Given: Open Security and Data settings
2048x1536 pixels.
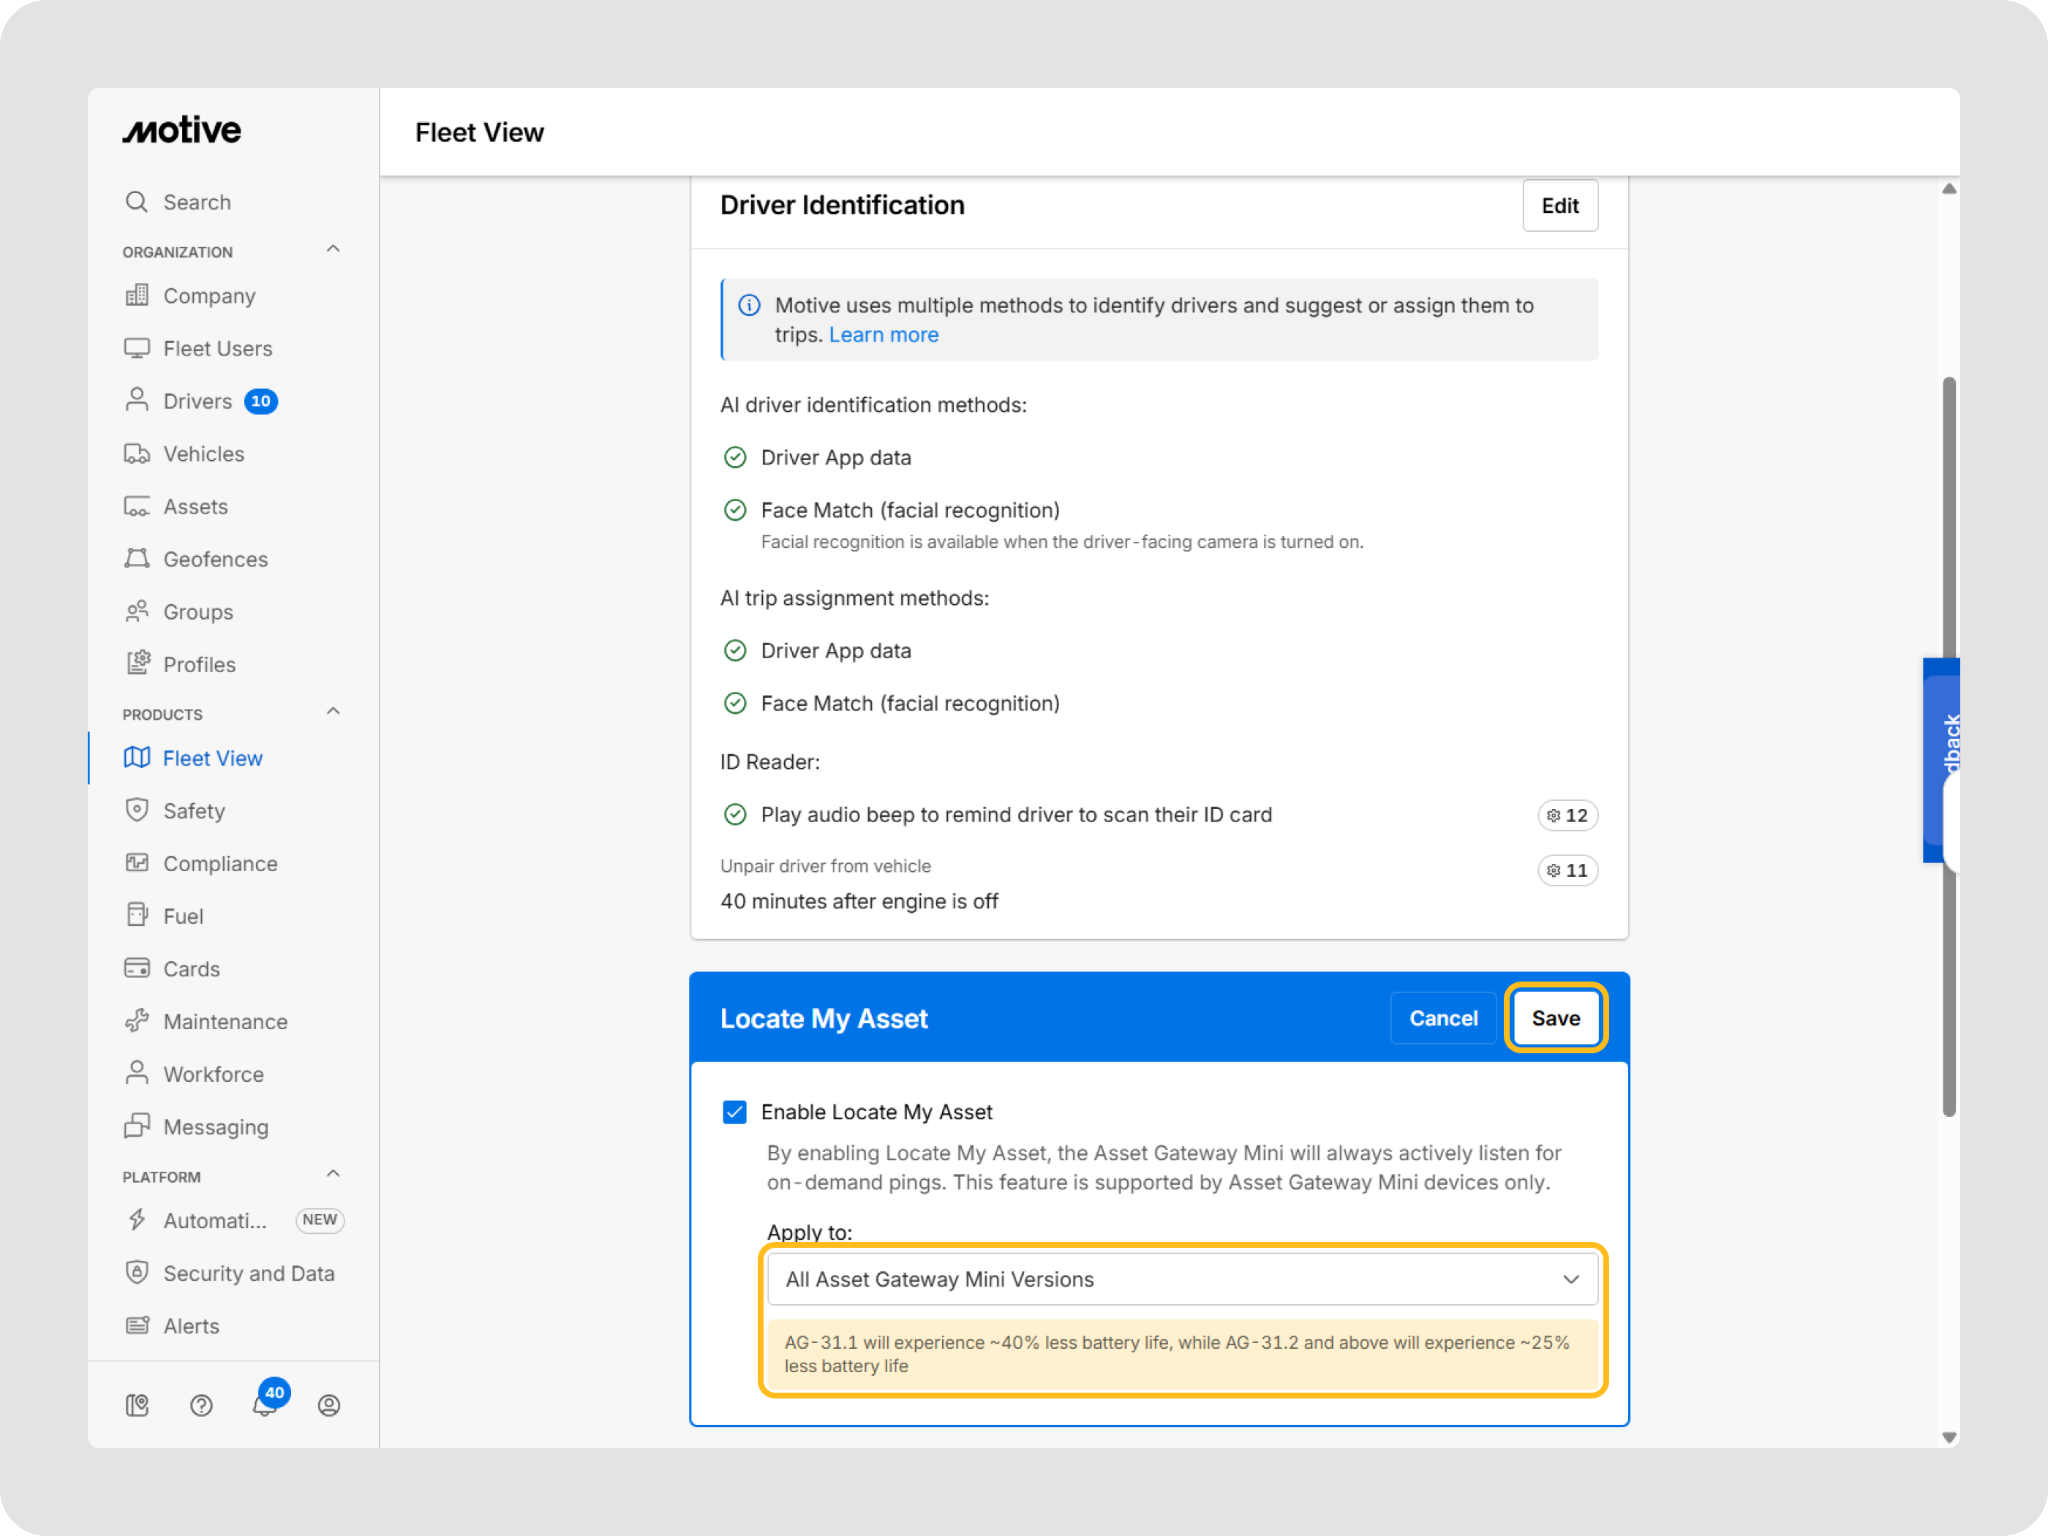Looking at the screenshot, I should click(249, 1273).
